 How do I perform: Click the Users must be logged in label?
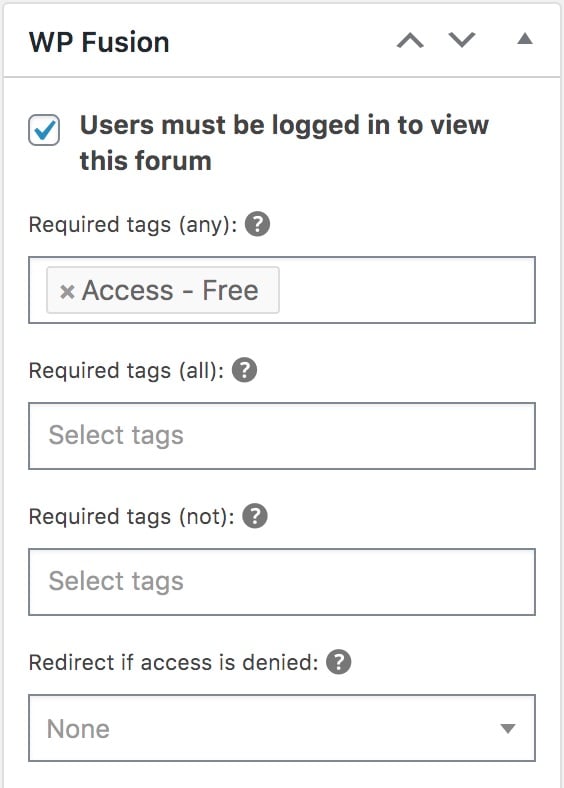pyautogui.click(x=284, y=143)
